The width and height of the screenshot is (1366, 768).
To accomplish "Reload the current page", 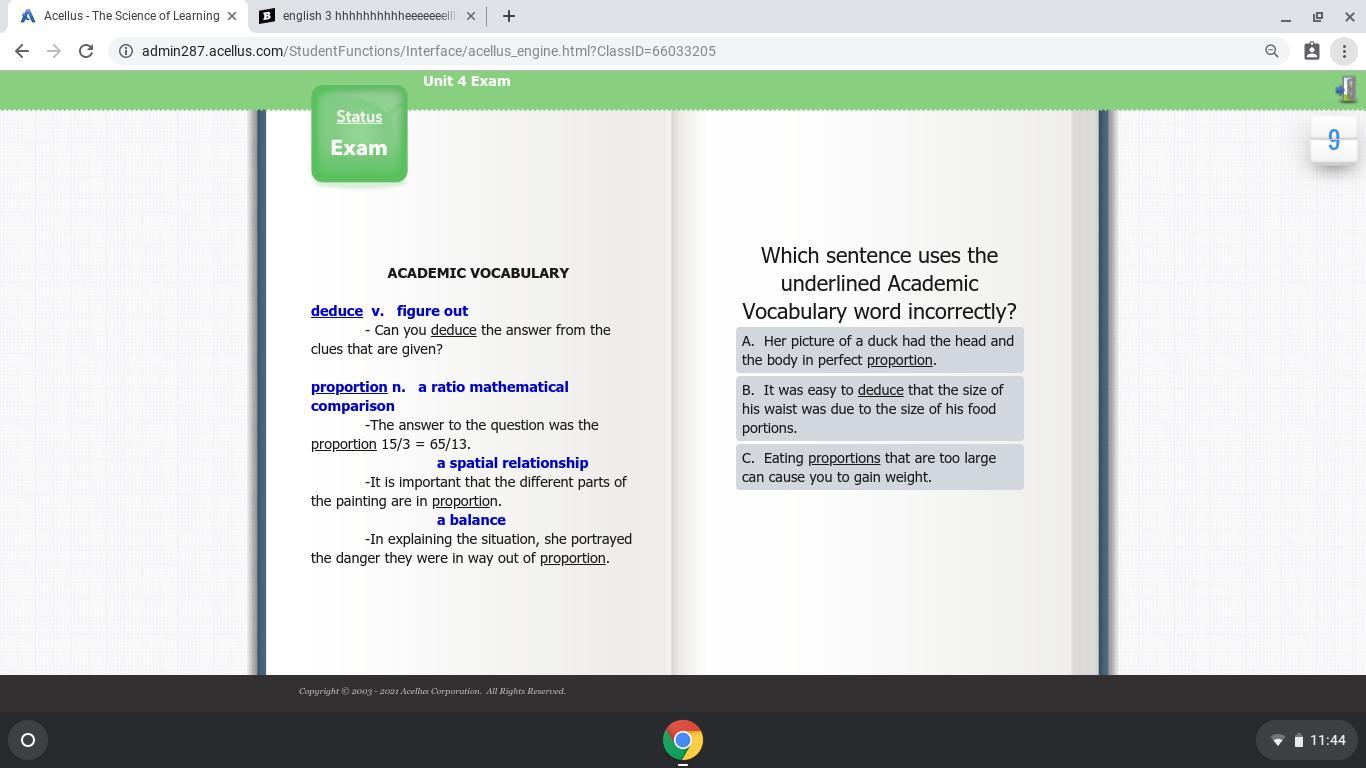I will (86, 51).
